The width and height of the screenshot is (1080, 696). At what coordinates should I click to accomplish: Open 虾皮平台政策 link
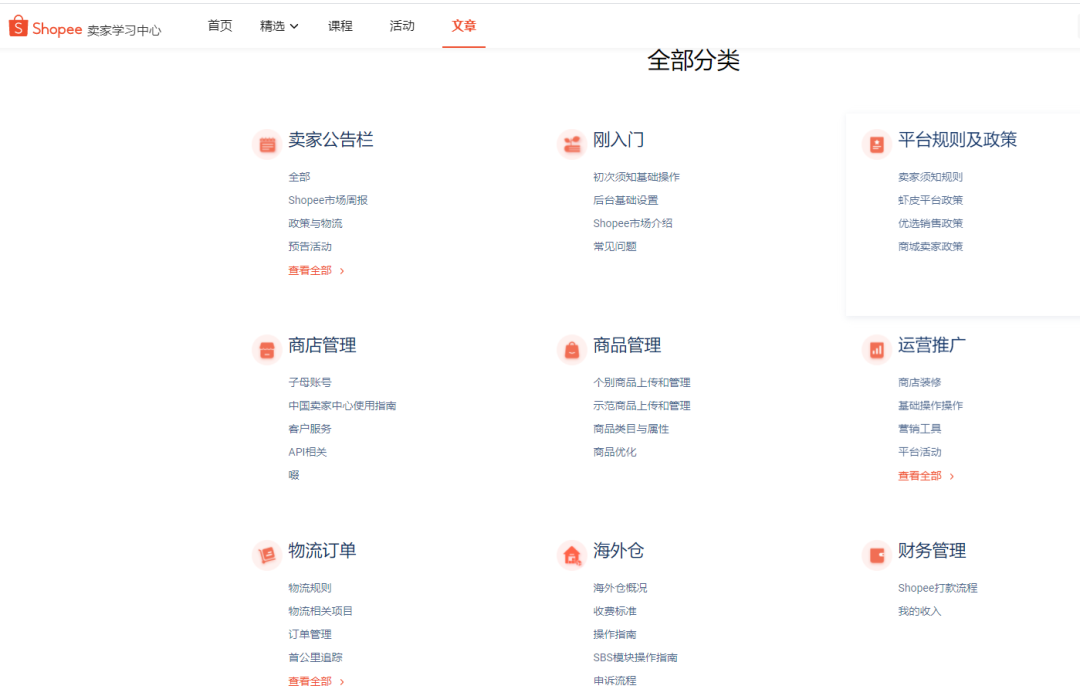pyautogui.click(x=930, y=201)
